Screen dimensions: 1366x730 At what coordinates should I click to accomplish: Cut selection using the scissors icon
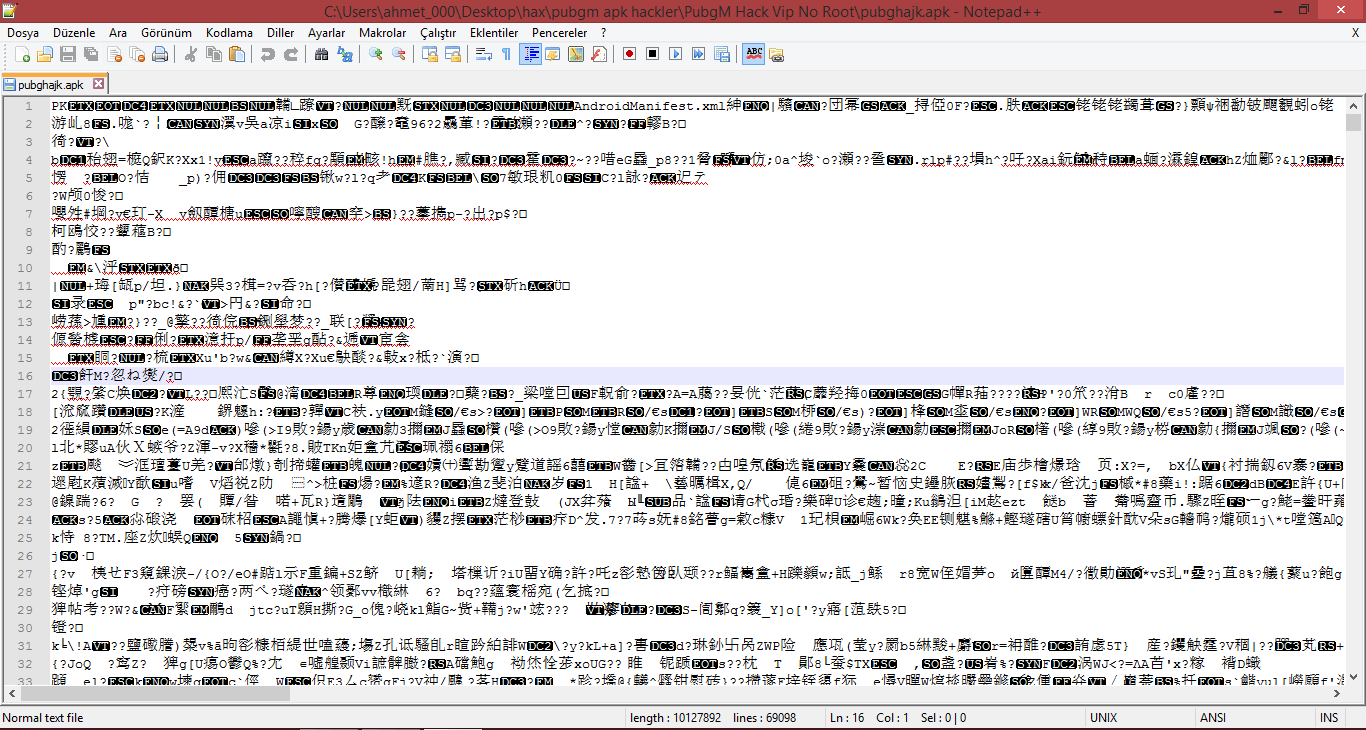[191, 54]
